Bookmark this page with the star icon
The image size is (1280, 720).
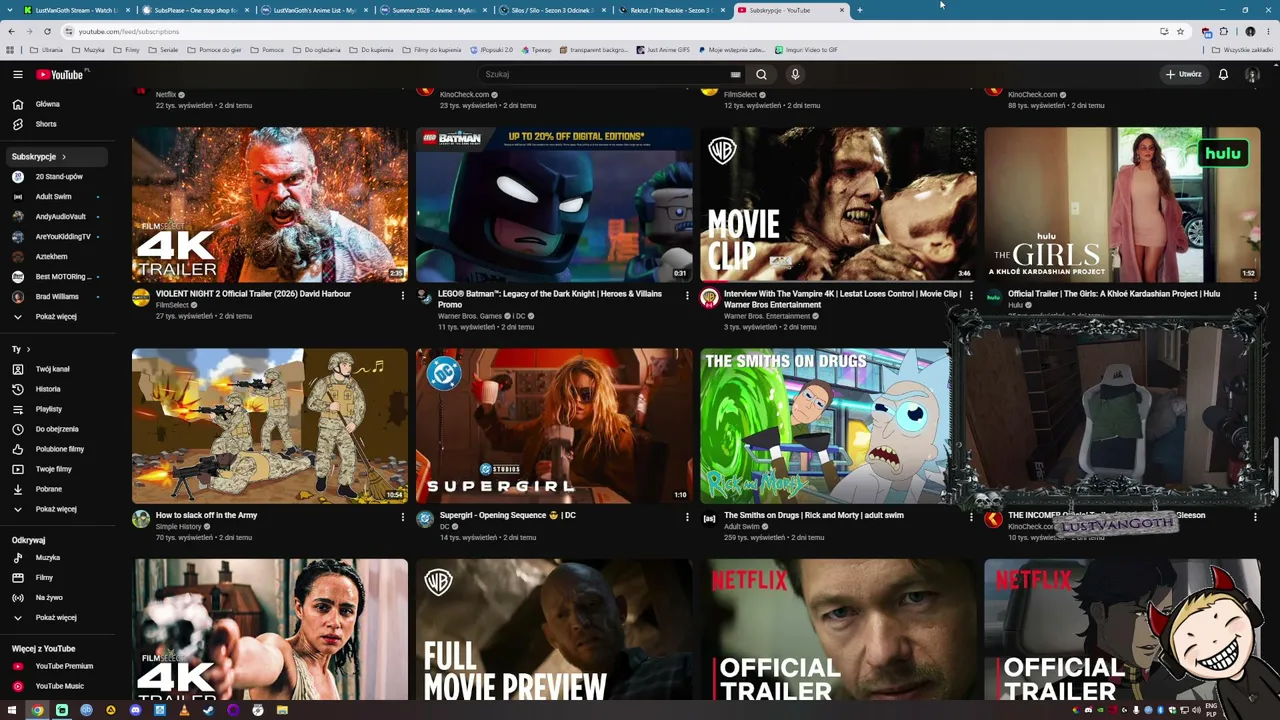coord(1180,31)
